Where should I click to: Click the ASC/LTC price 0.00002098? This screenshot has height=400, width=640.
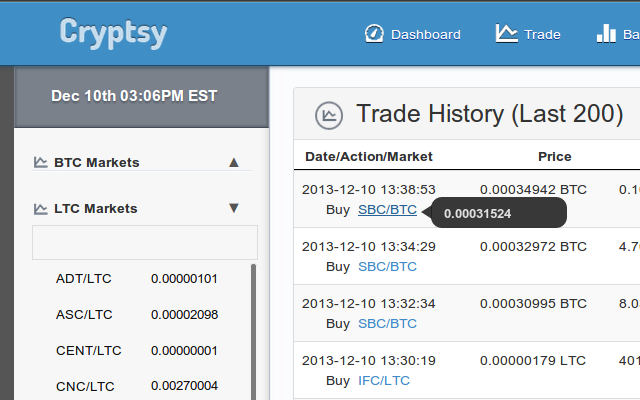[x=184, y=315]
